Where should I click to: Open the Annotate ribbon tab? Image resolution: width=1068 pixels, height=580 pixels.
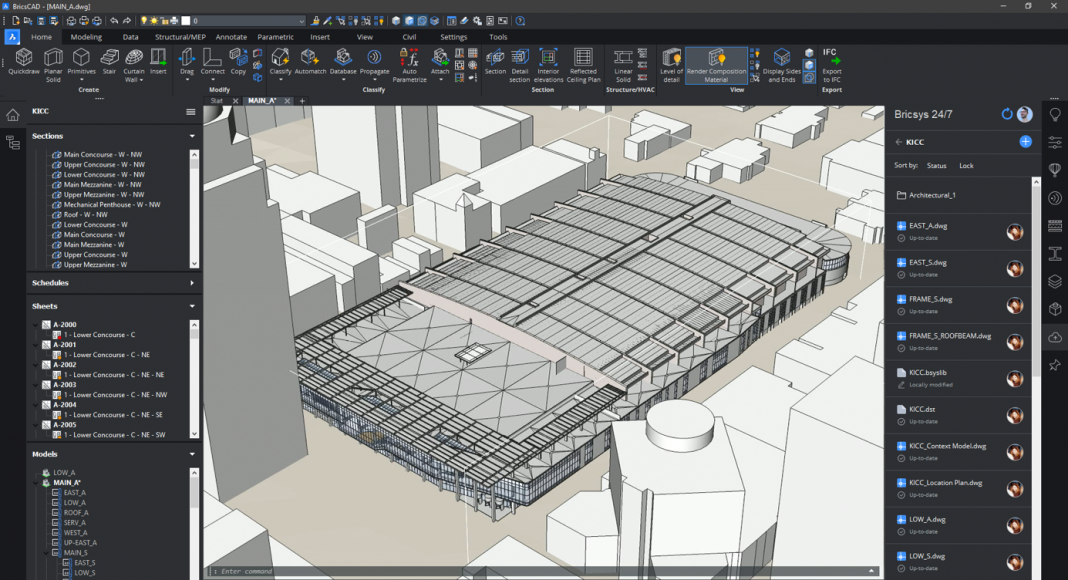[231, 37]
